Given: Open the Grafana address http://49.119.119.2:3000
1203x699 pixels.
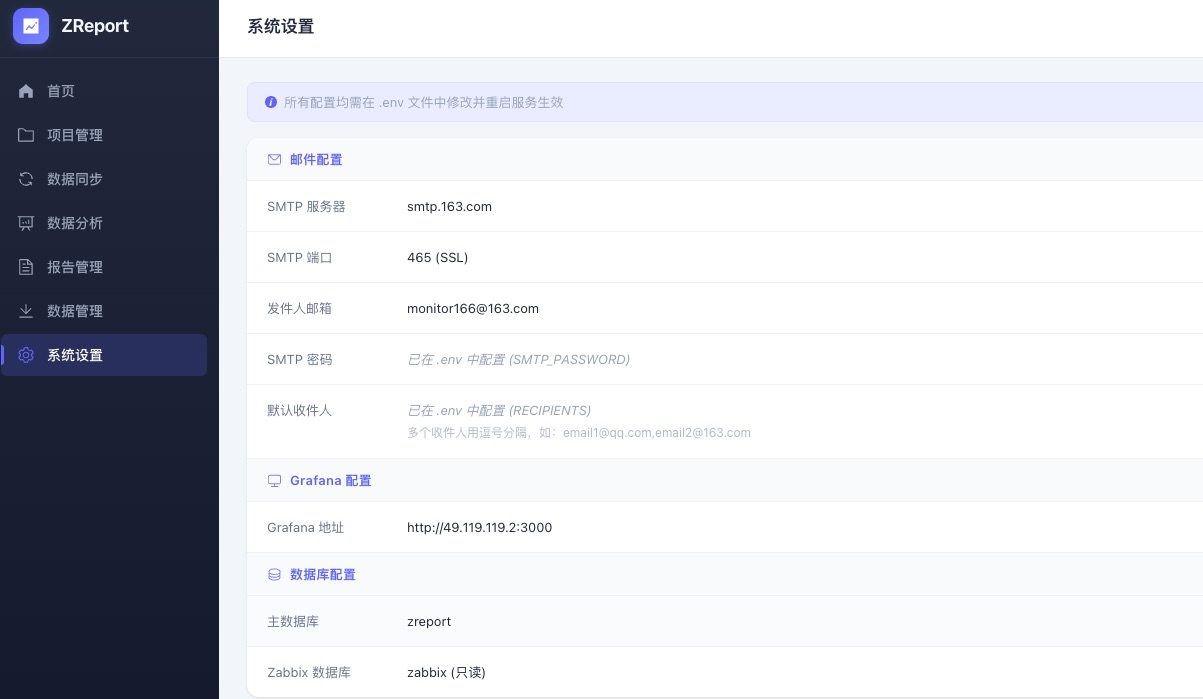Looking at the screenshot, I should tap(480, 528).
